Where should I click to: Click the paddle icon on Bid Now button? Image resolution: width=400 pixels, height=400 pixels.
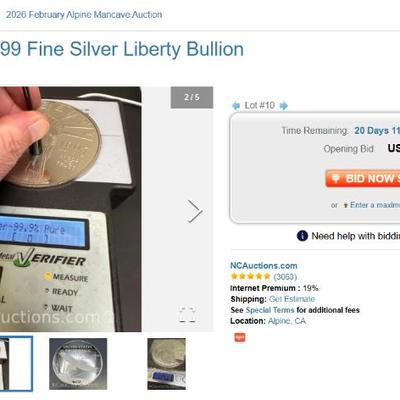336,178
